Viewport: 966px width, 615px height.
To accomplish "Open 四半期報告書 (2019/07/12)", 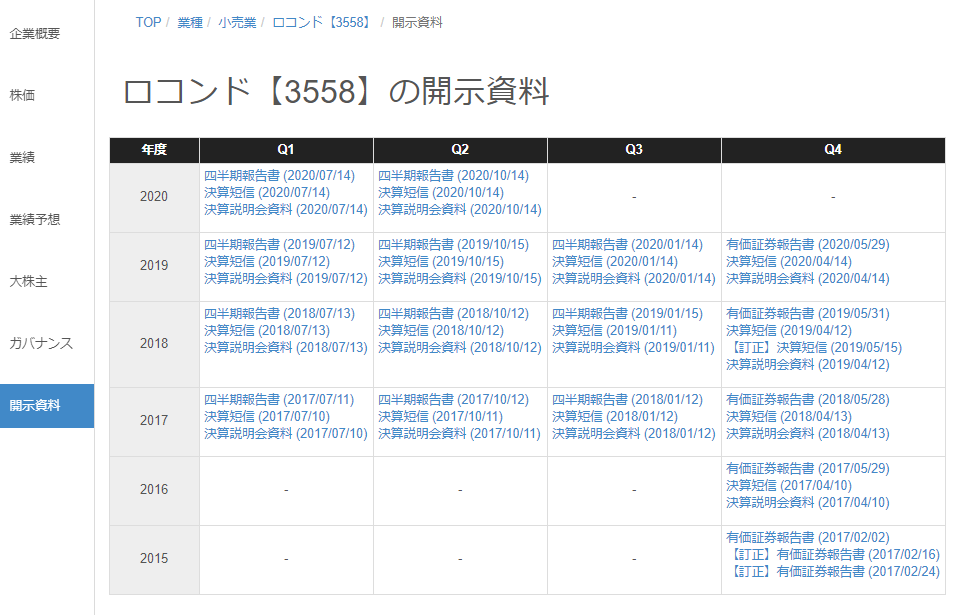I will click(x=279, y=245).
